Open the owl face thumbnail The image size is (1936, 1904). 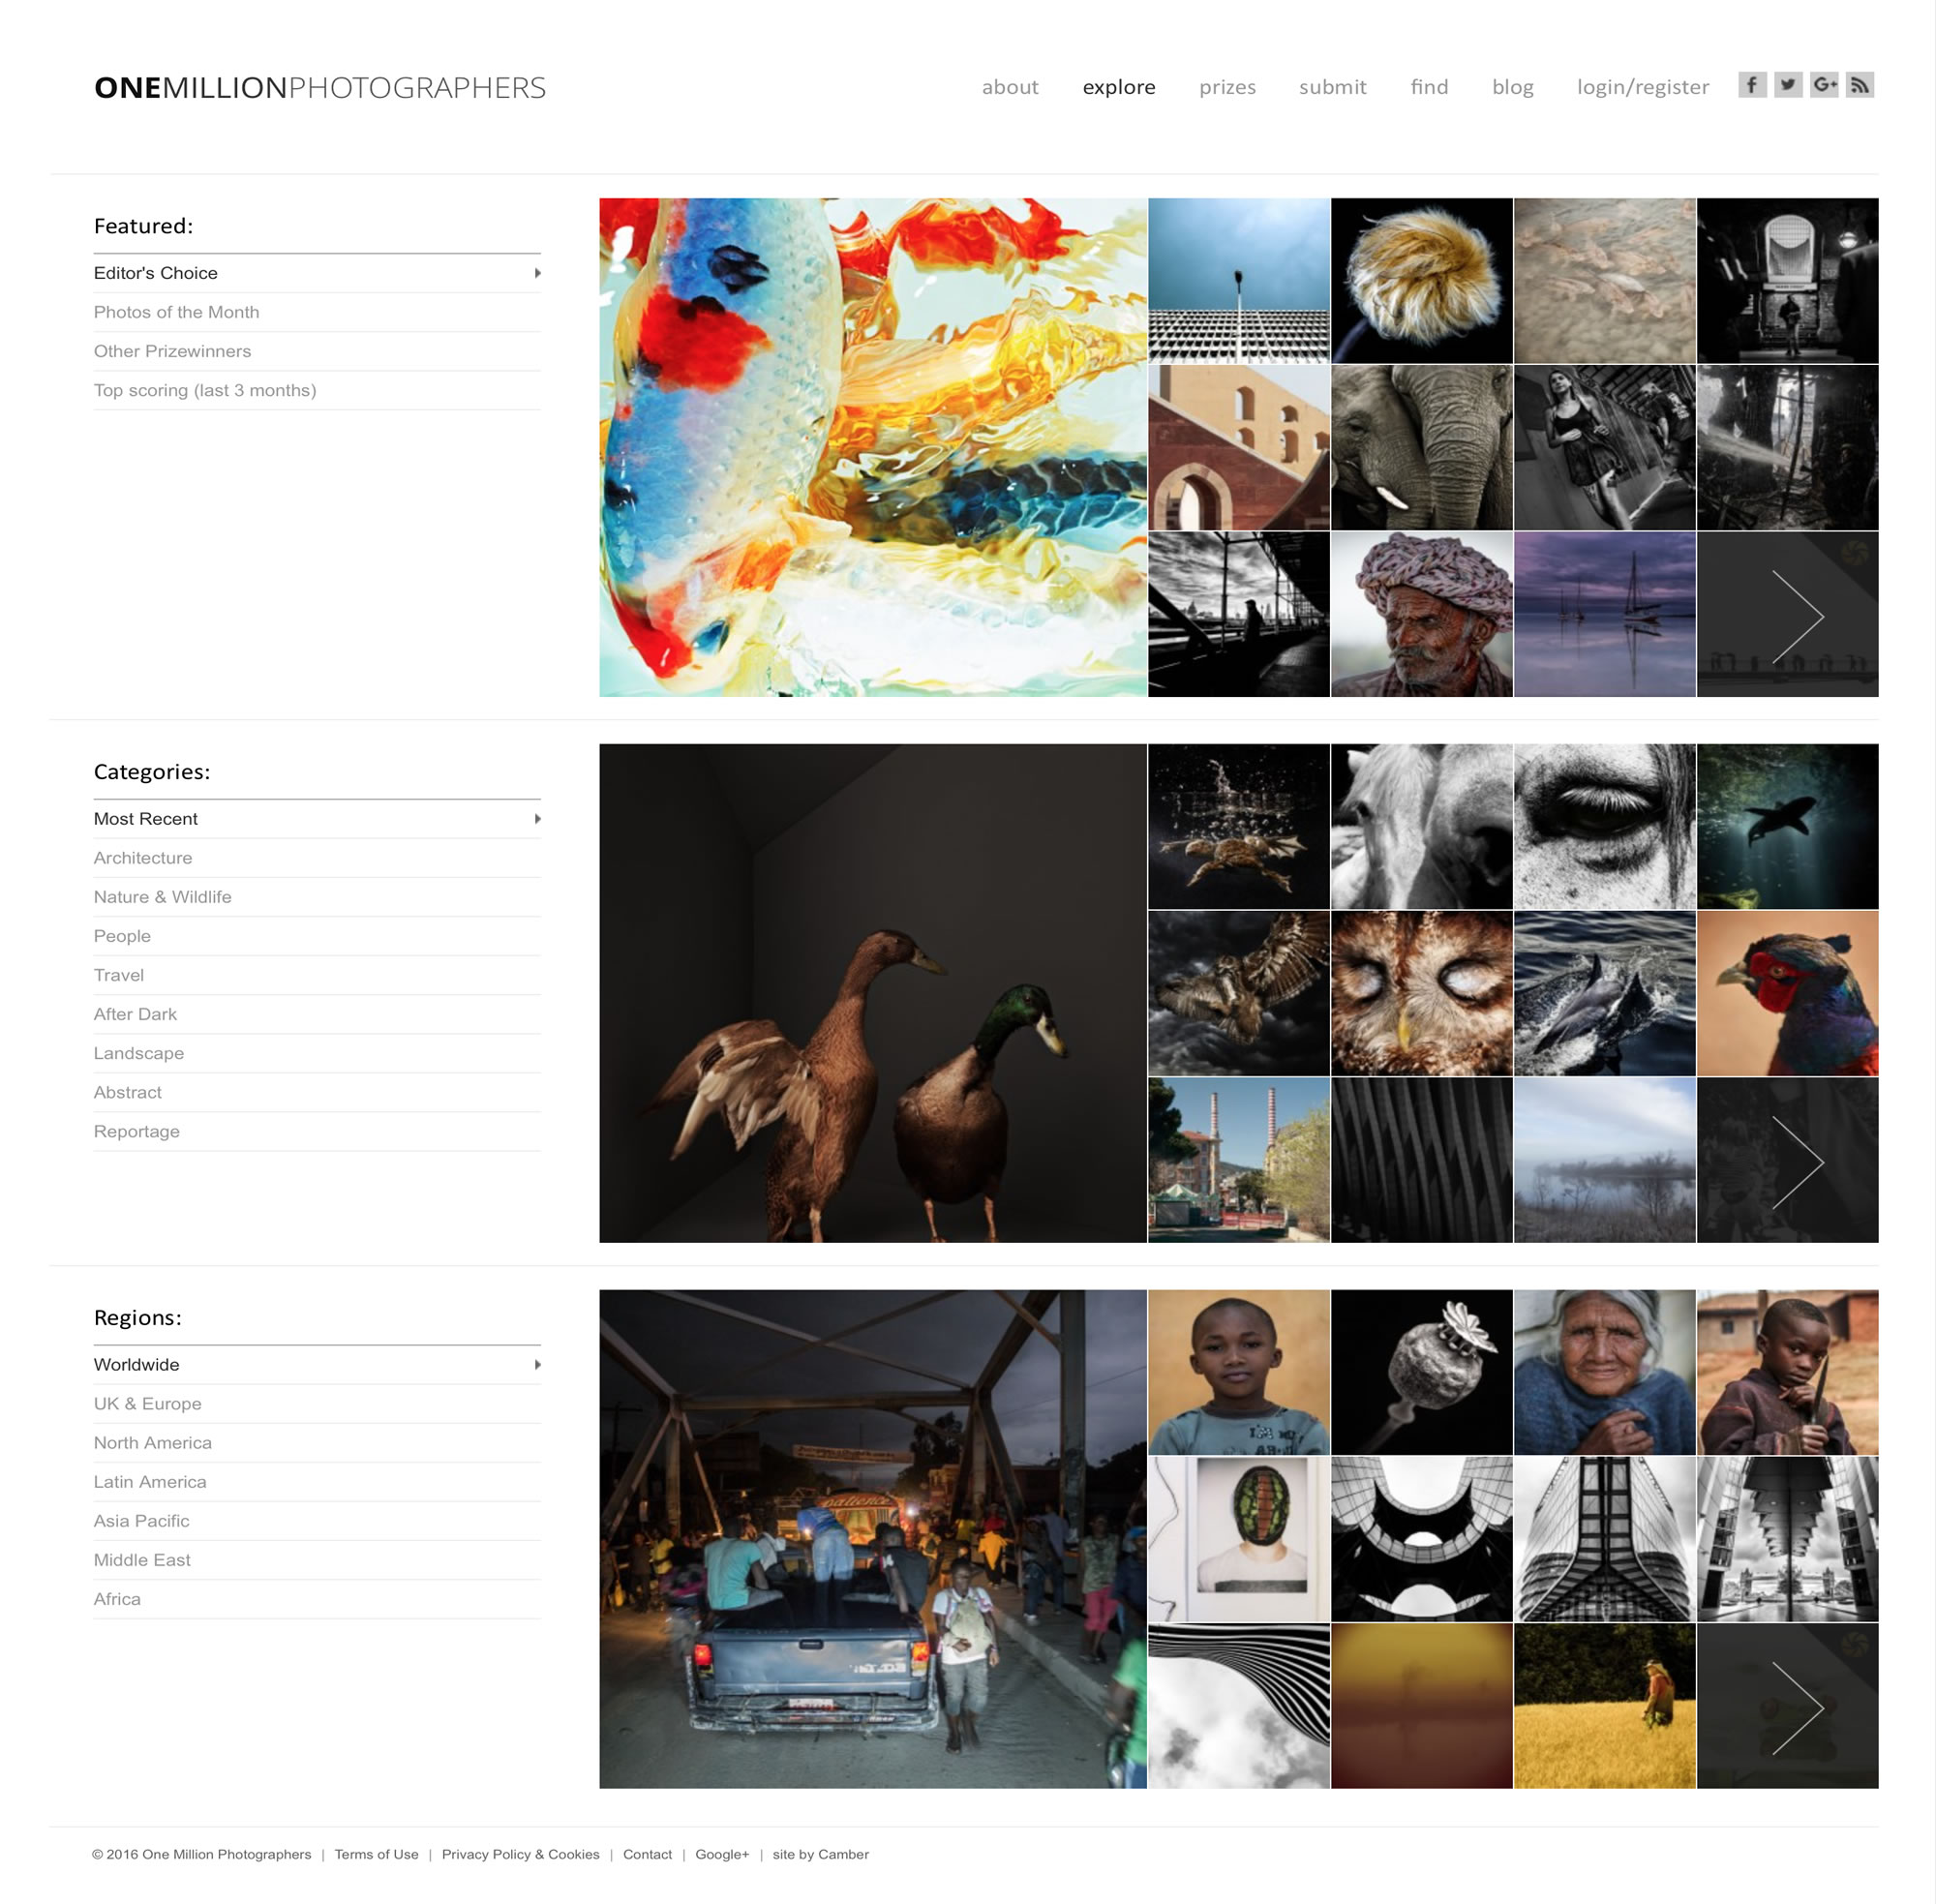pyautogui.click(x=1421, y=993)
